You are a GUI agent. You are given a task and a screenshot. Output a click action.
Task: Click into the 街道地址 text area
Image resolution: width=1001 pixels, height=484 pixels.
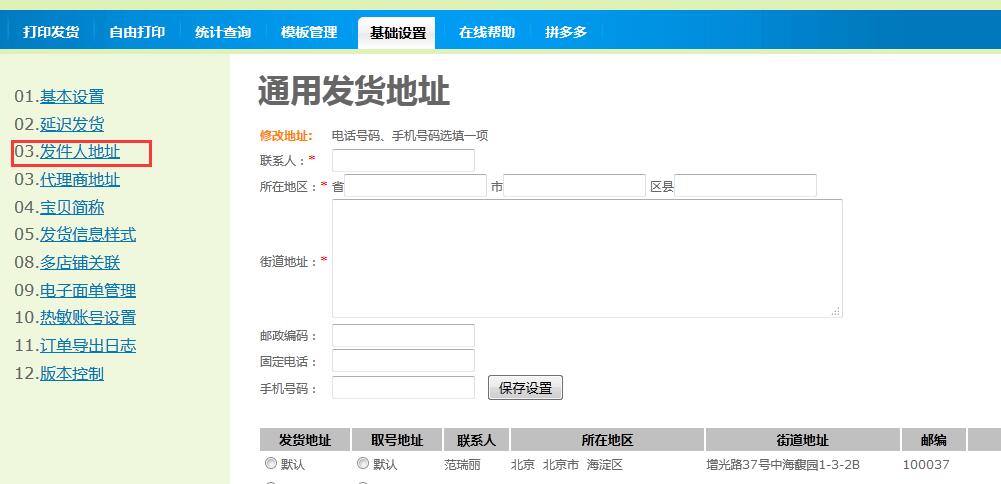pyautogui.click(x=587, y=258)
